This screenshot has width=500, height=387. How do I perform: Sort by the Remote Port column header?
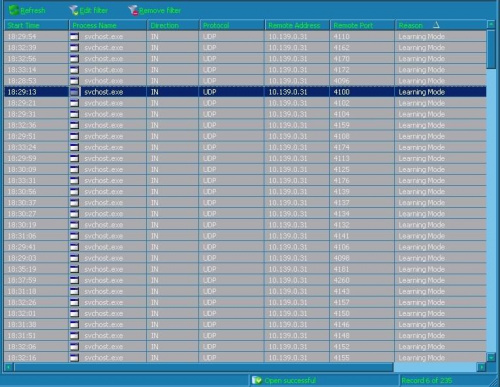point(362,25)
